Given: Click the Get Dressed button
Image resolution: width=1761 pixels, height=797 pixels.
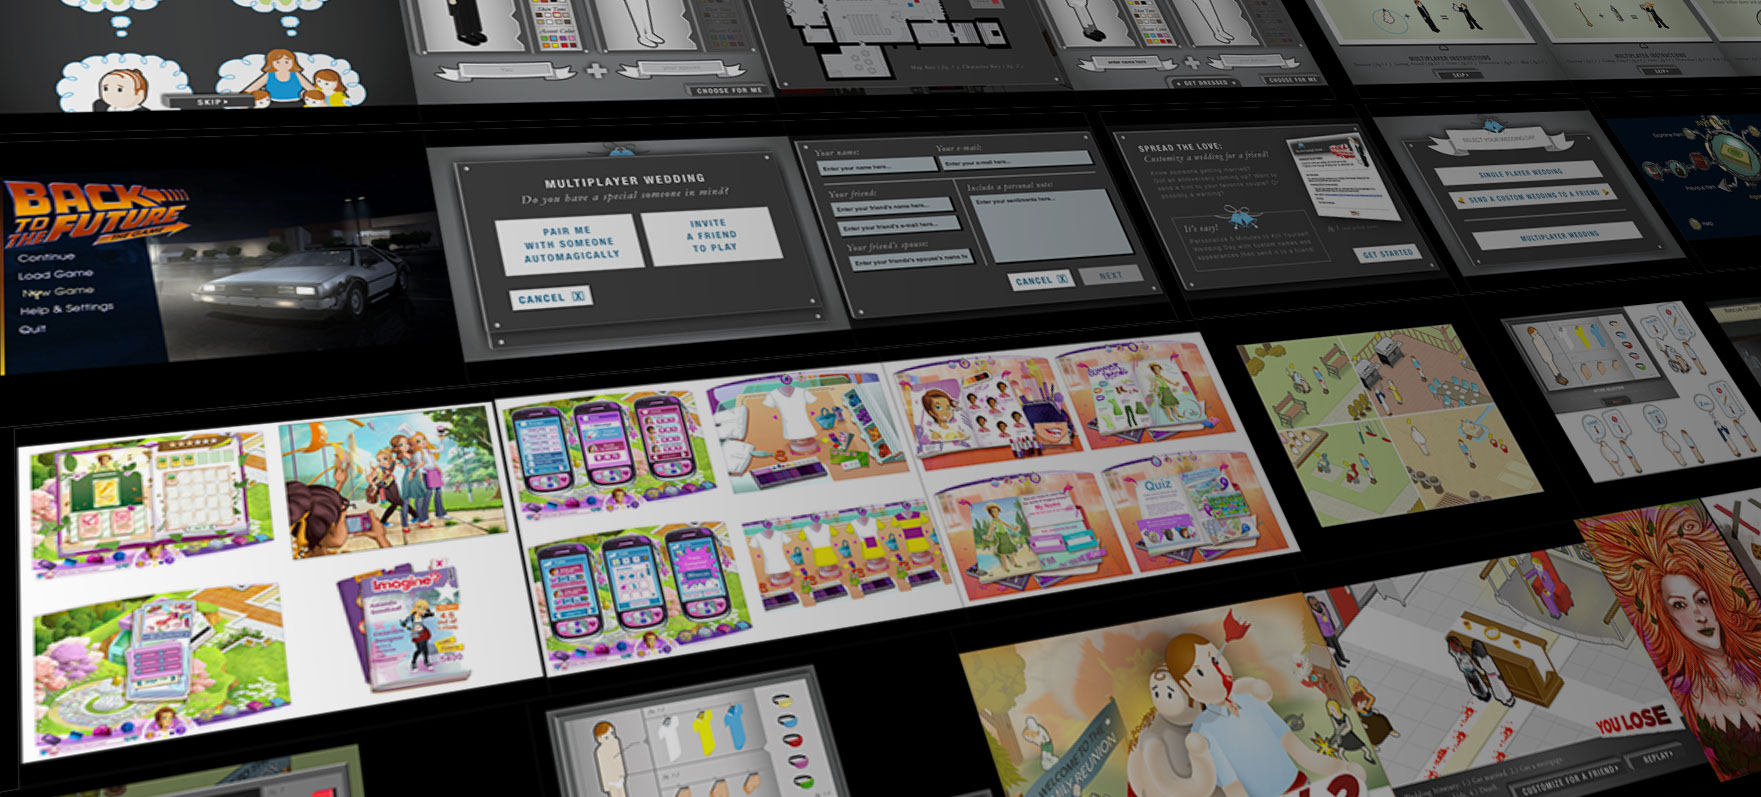Looking at the screenshot, I should click(1204, 82).
